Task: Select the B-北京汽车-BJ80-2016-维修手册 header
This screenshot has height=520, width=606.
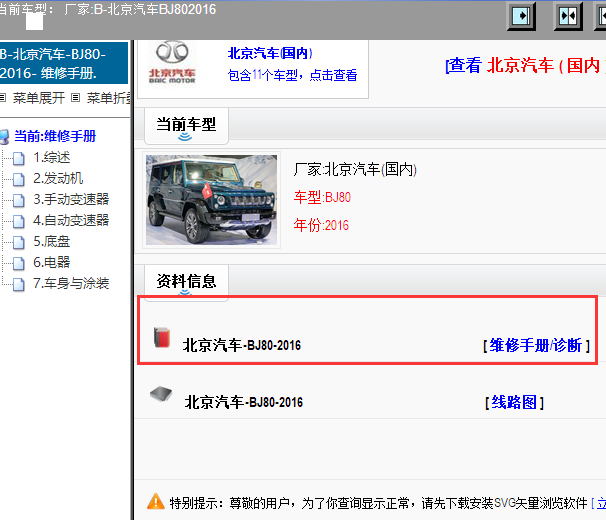Action: [64, 63]
